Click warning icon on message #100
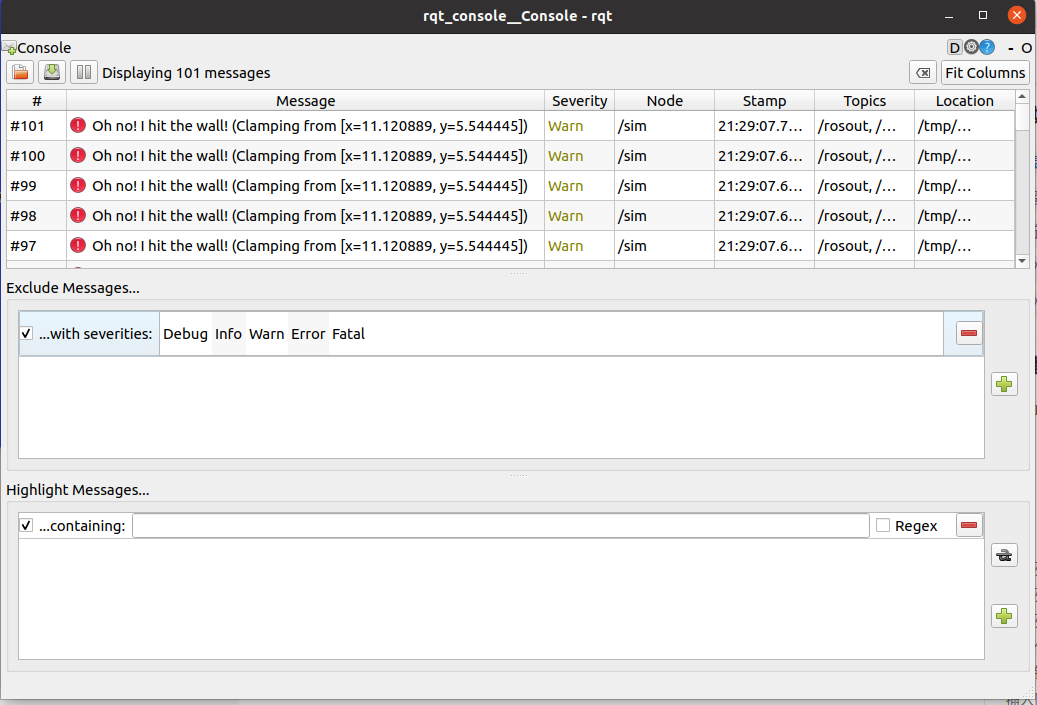This screenshot has width=1037, height=705. (x=78, y=155)
